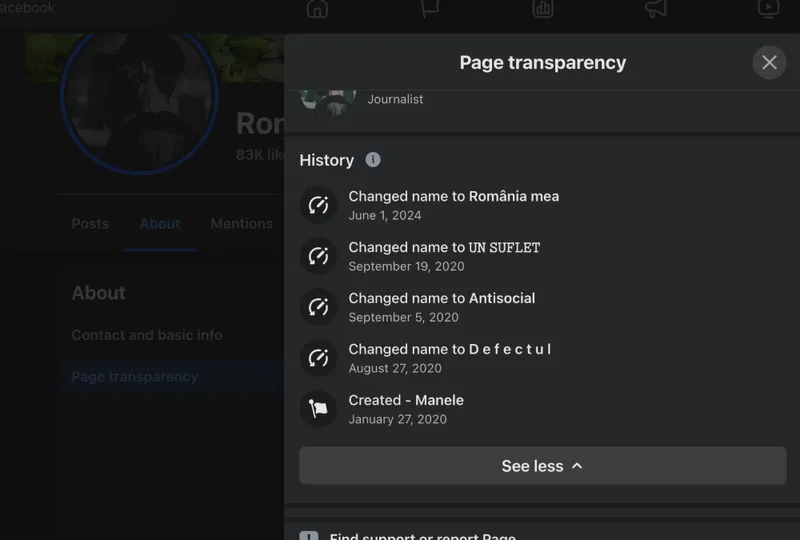800x540 pixels.
Task: Click the icon beside Antisocial name change
Action: pos(318,307)
